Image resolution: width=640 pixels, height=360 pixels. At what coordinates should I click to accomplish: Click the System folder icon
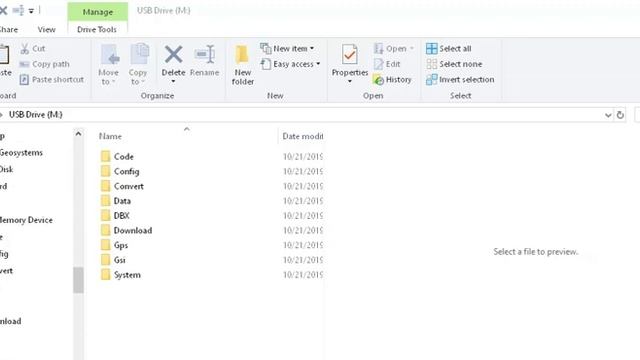106,275
